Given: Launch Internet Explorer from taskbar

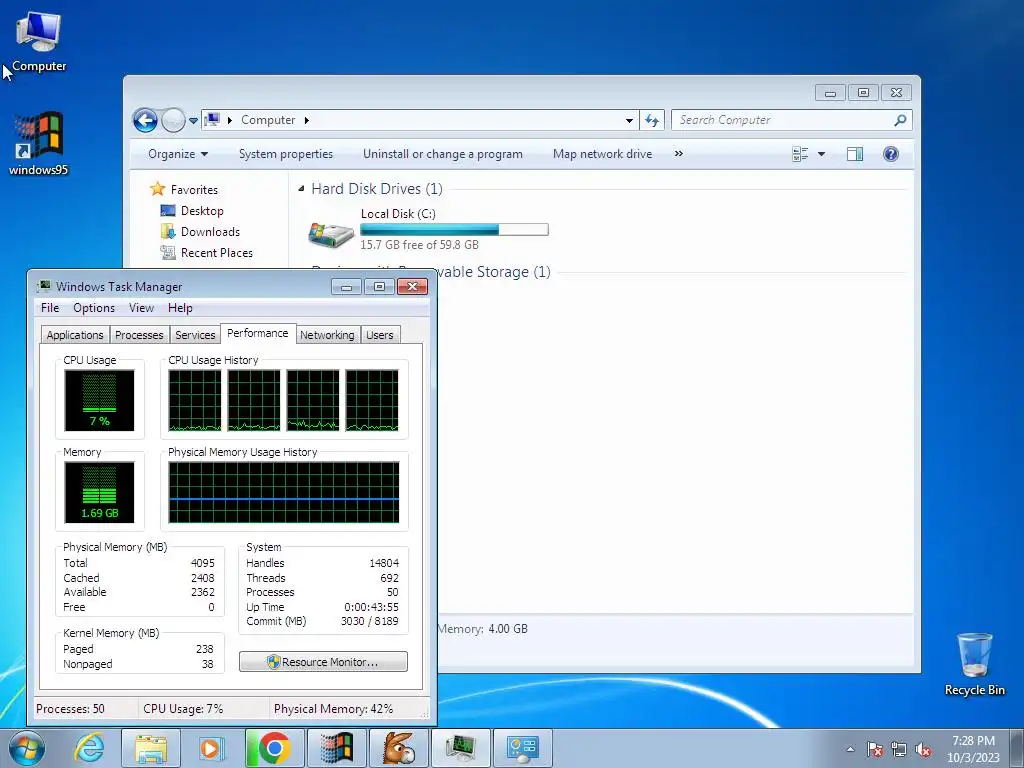Looking at the screenshot, I should point(89,748).
